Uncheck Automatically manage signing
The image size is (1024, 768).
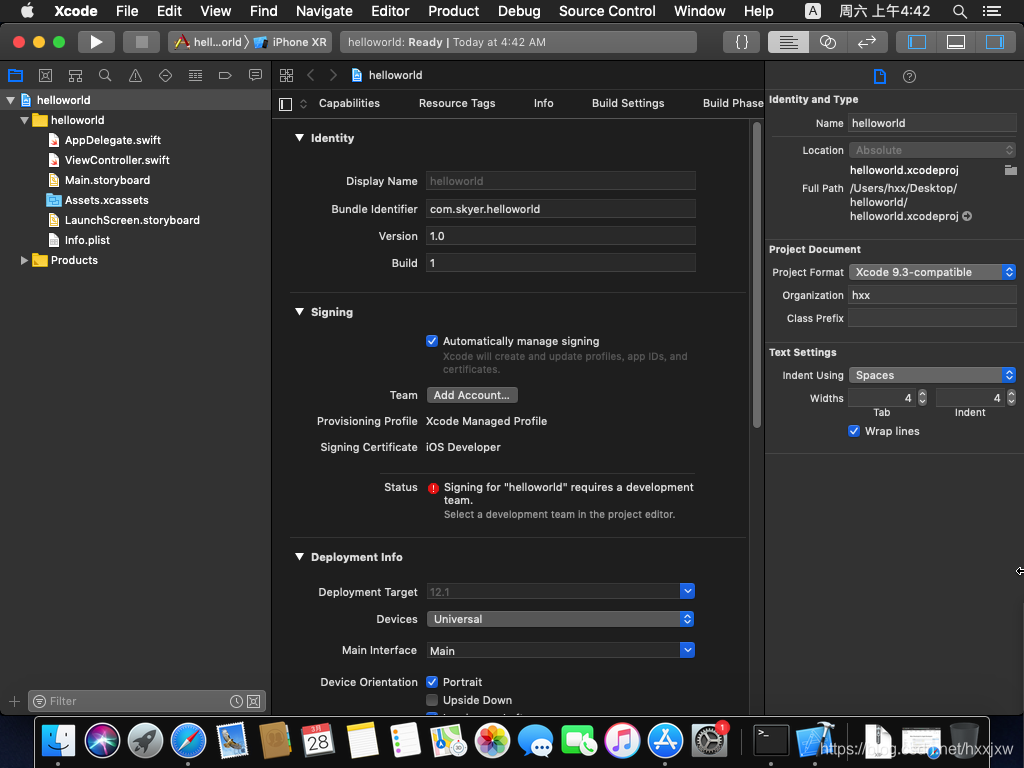click(x=432, y=341)
